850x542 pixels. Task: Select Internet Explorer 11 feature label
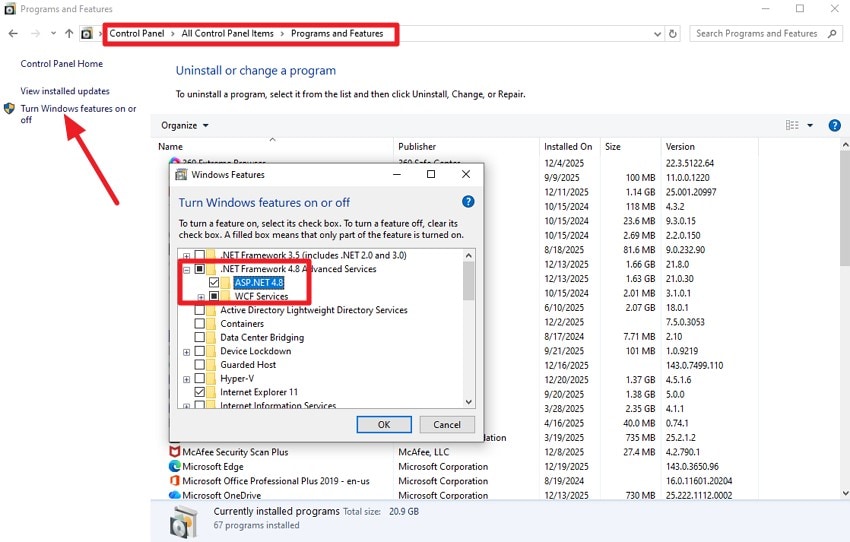[259, 392]
